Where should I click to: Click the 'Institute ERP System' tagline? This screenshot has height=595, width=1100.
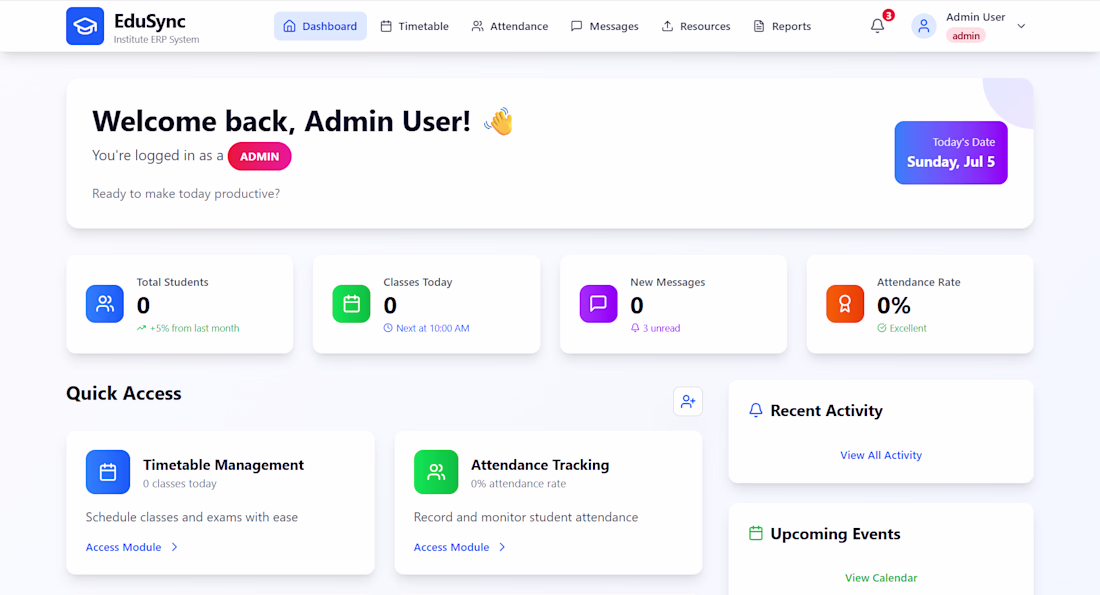tap(156, 40)
